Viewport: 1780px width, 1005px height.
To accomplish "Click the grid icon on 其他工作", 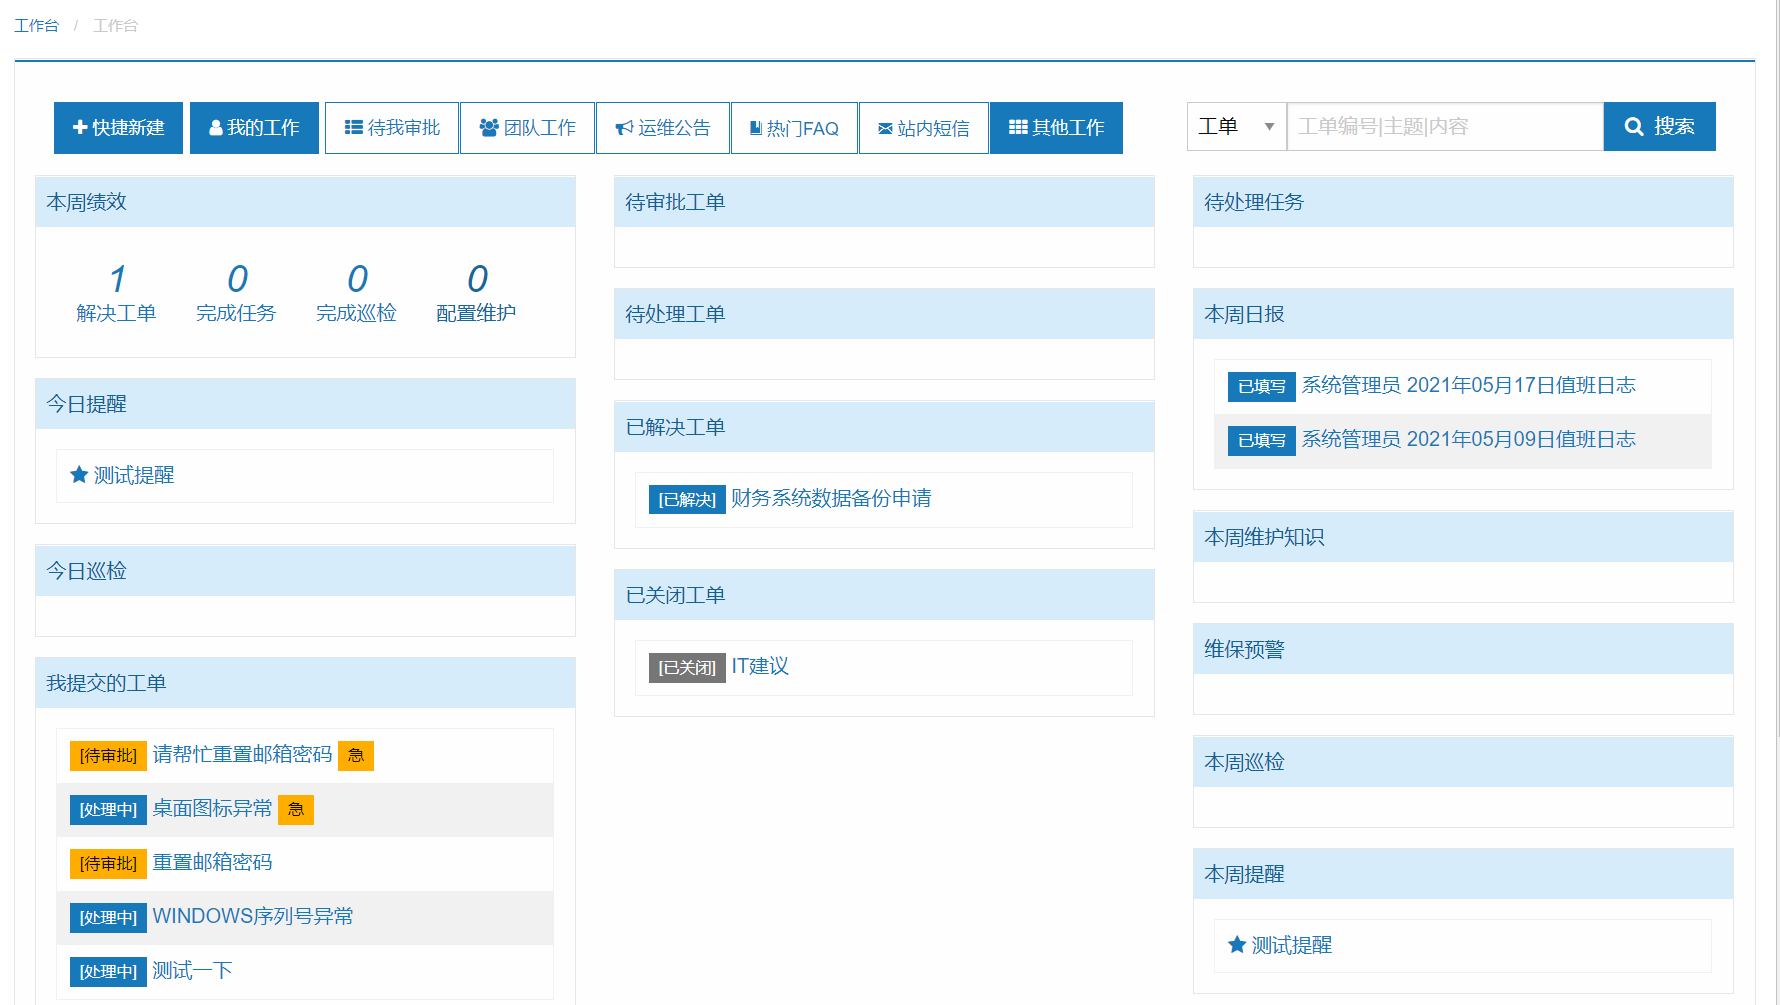I will coord(1018,128).
